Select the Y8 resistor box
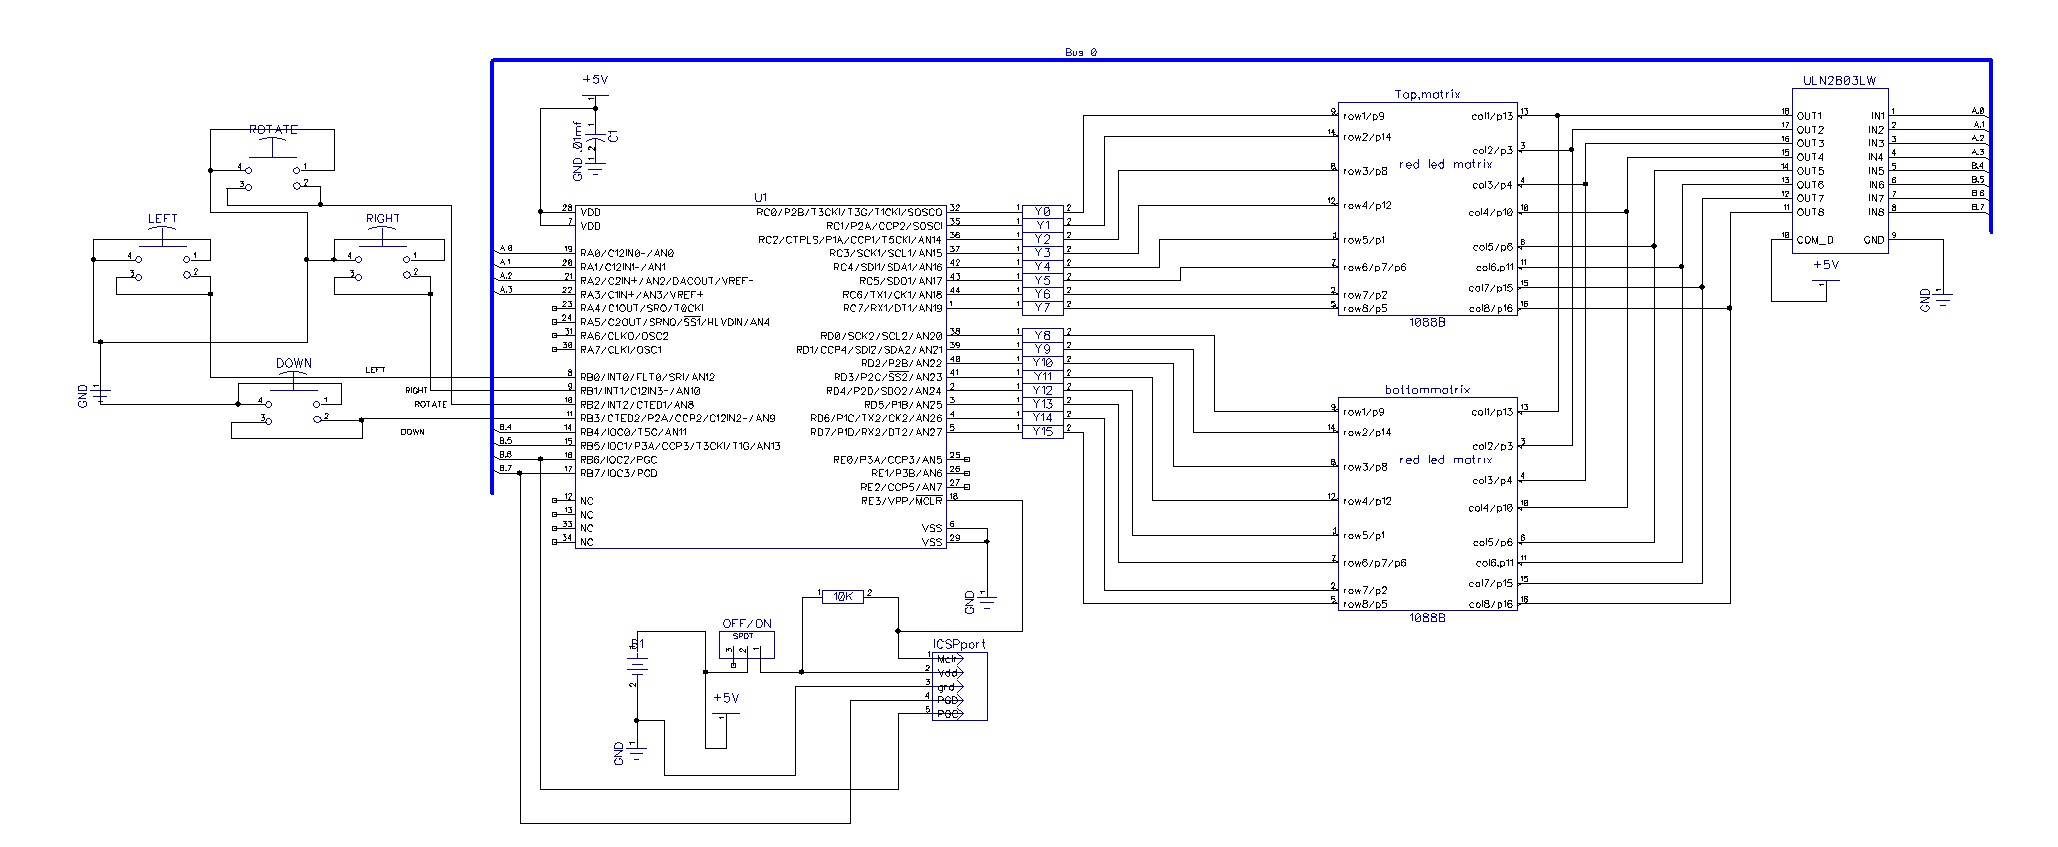 (x=1043, y=335)
